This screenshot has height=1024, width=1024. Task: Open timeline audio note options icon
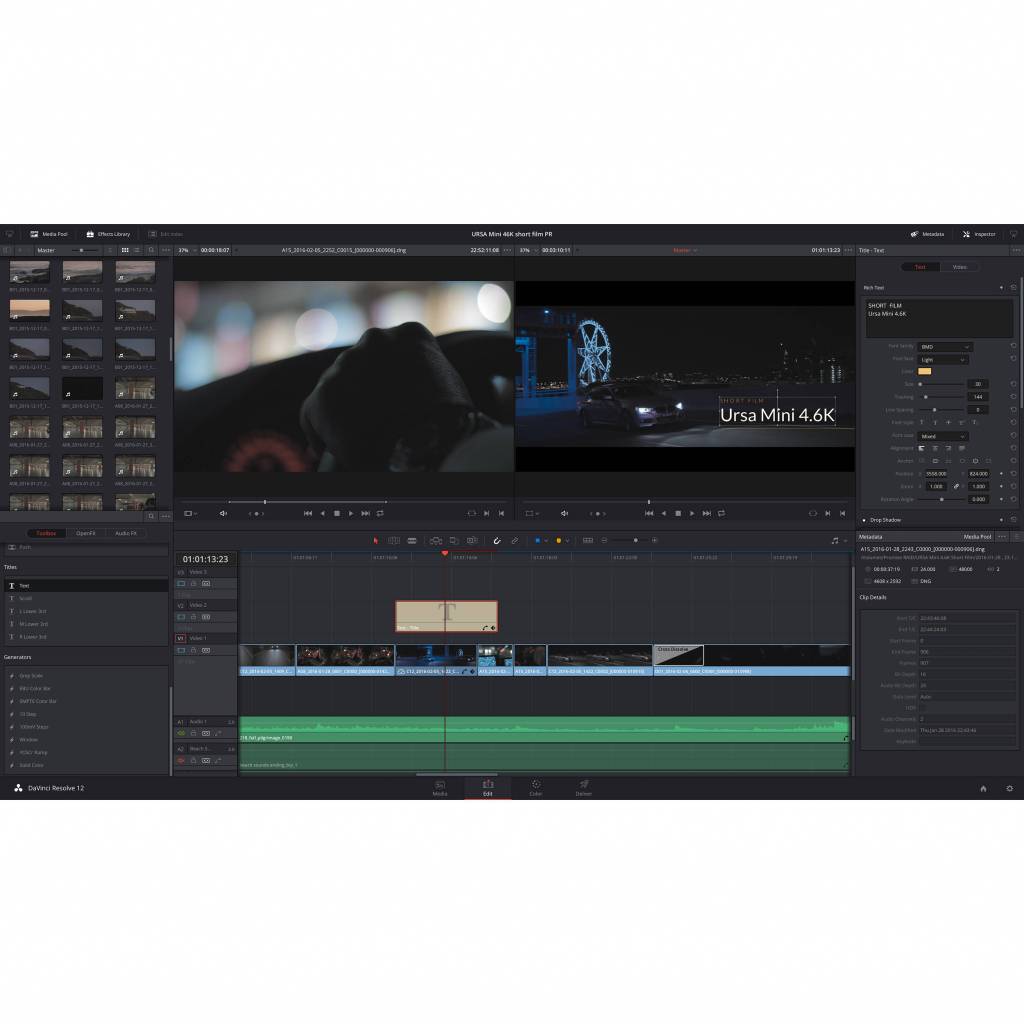tap(835, 541)
